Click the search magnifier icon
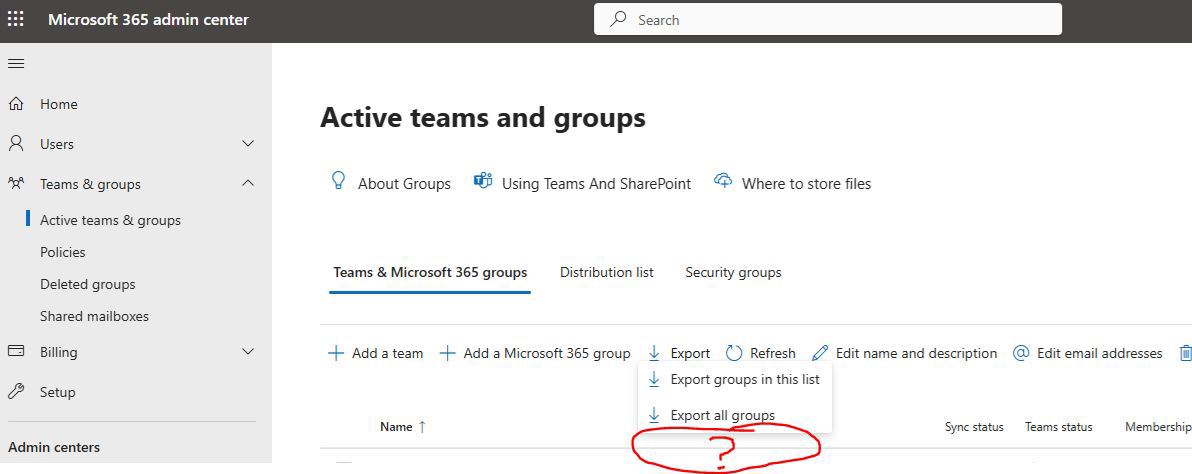Screen dimensions: 1192x474 (x=619, y=20)
